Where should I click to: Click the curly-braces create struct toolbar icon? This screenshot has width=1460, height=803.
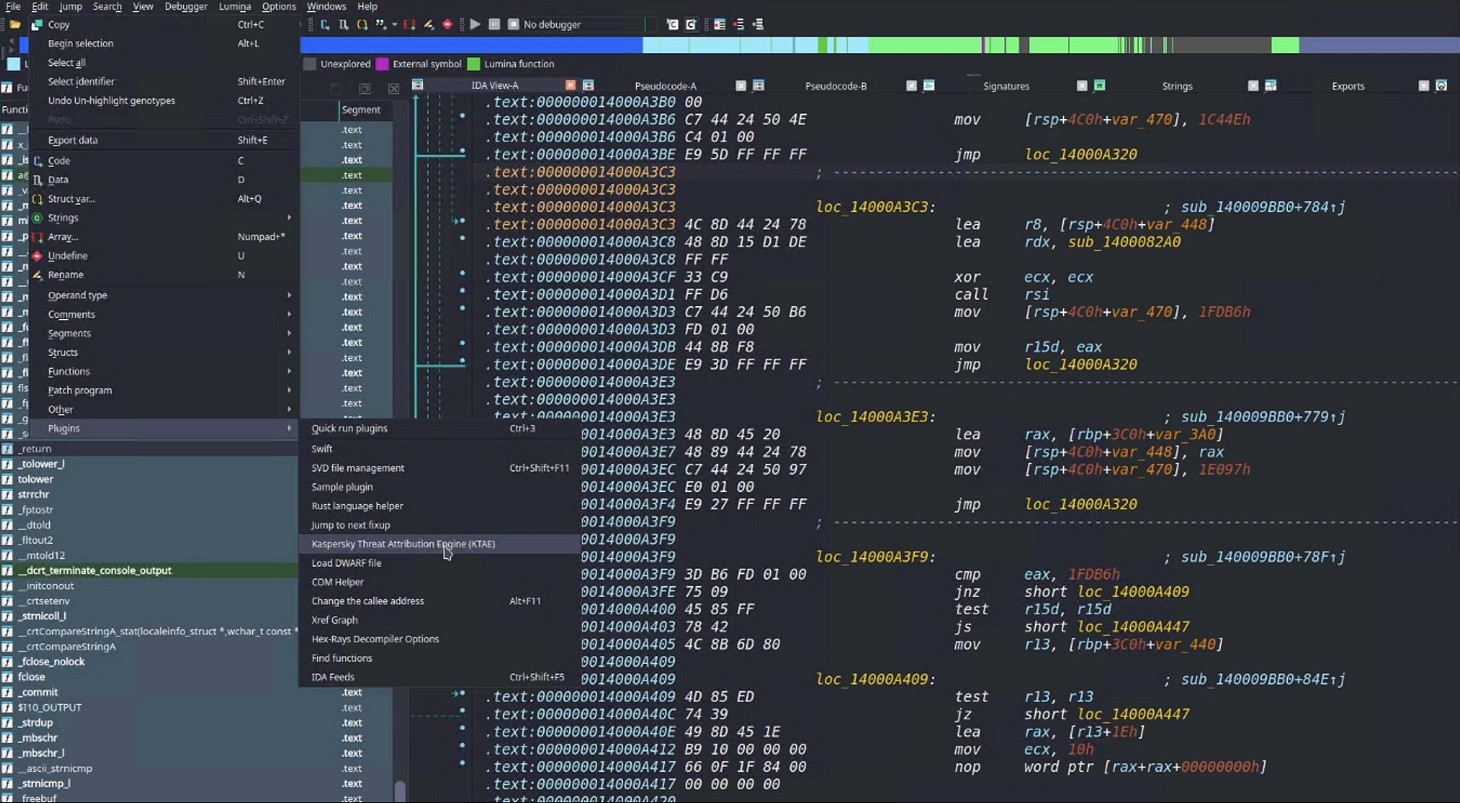(364, 25)
